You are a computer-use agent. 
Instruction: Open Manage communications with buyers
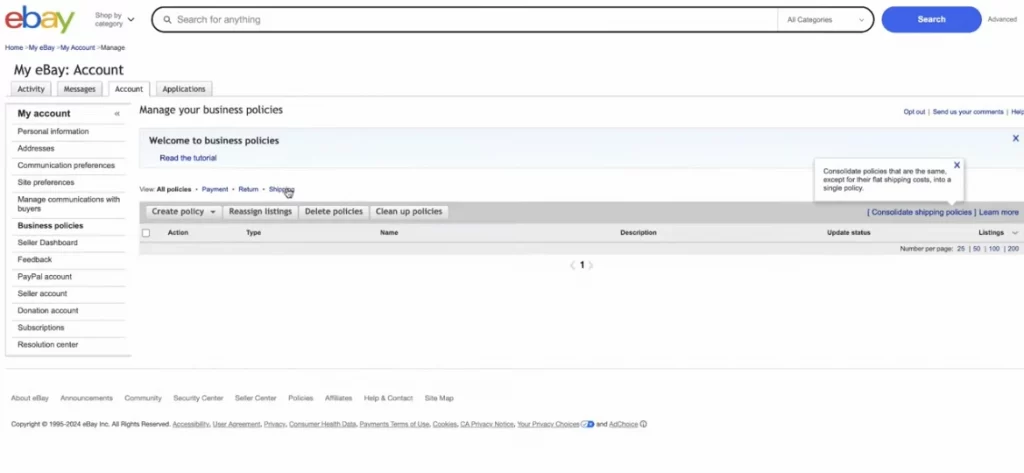pyautogui.click(x=69, y=204)
